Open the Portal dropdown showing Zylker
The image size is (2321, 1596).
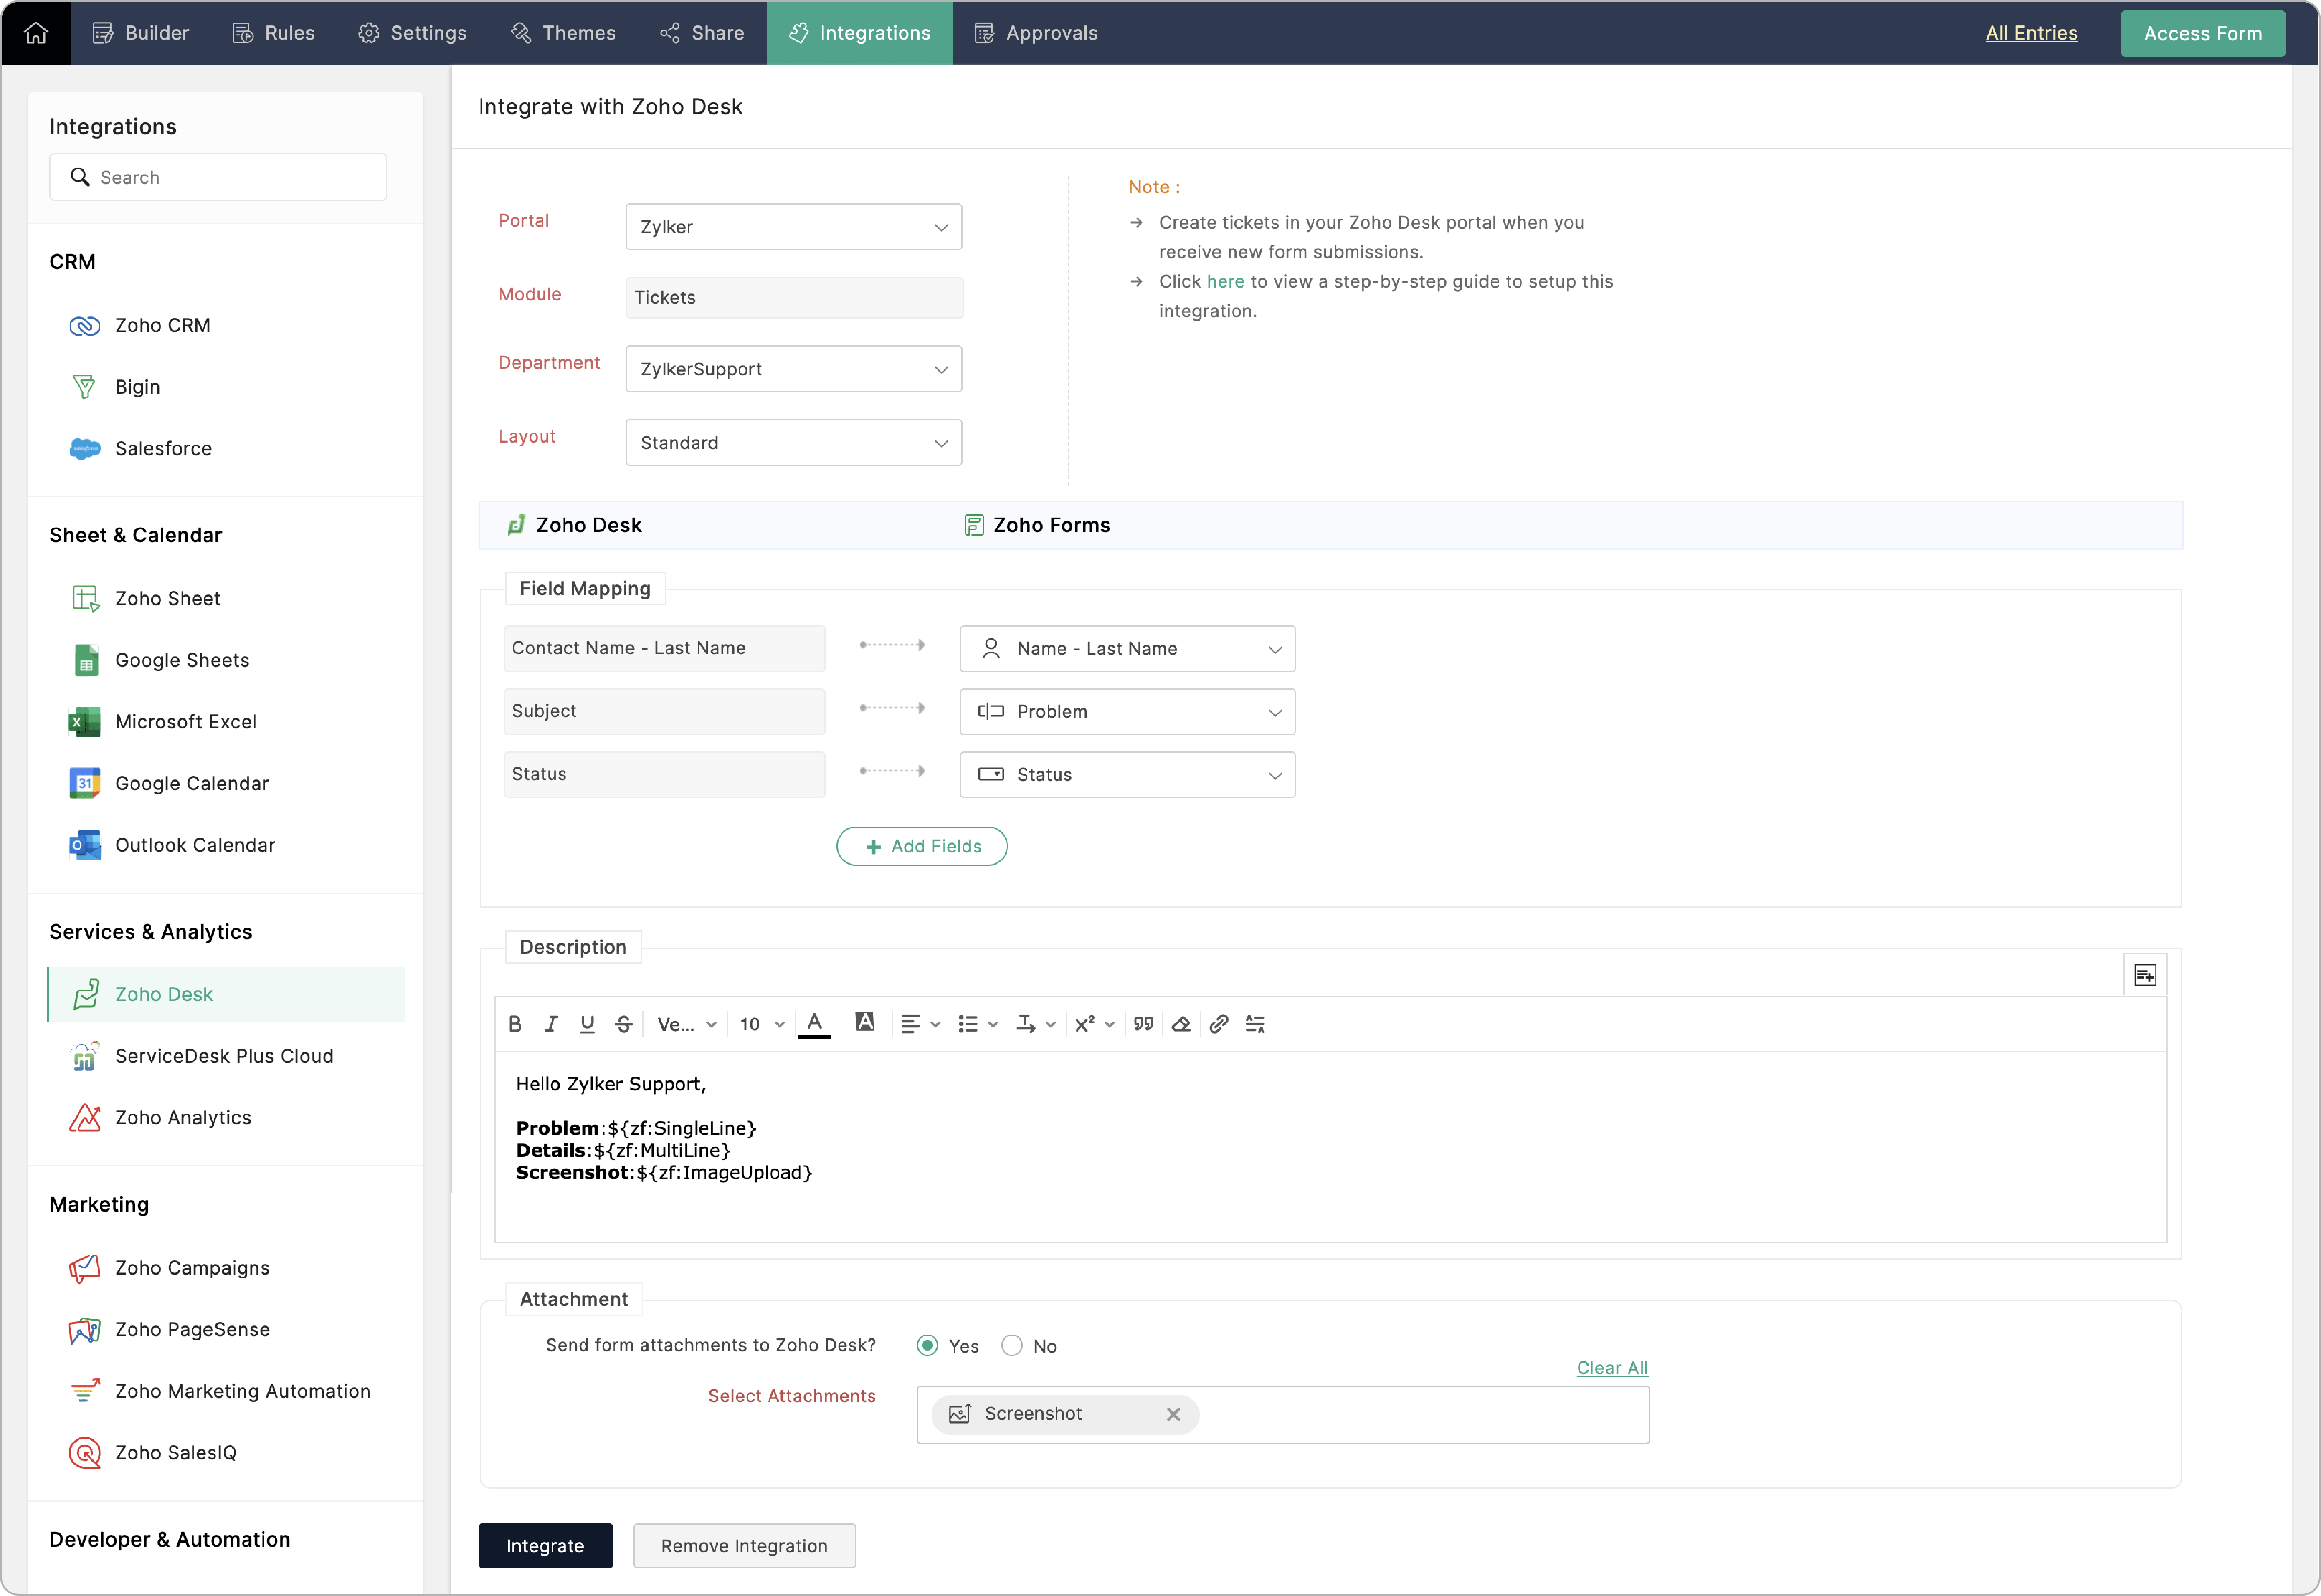(x=793, y=227)
